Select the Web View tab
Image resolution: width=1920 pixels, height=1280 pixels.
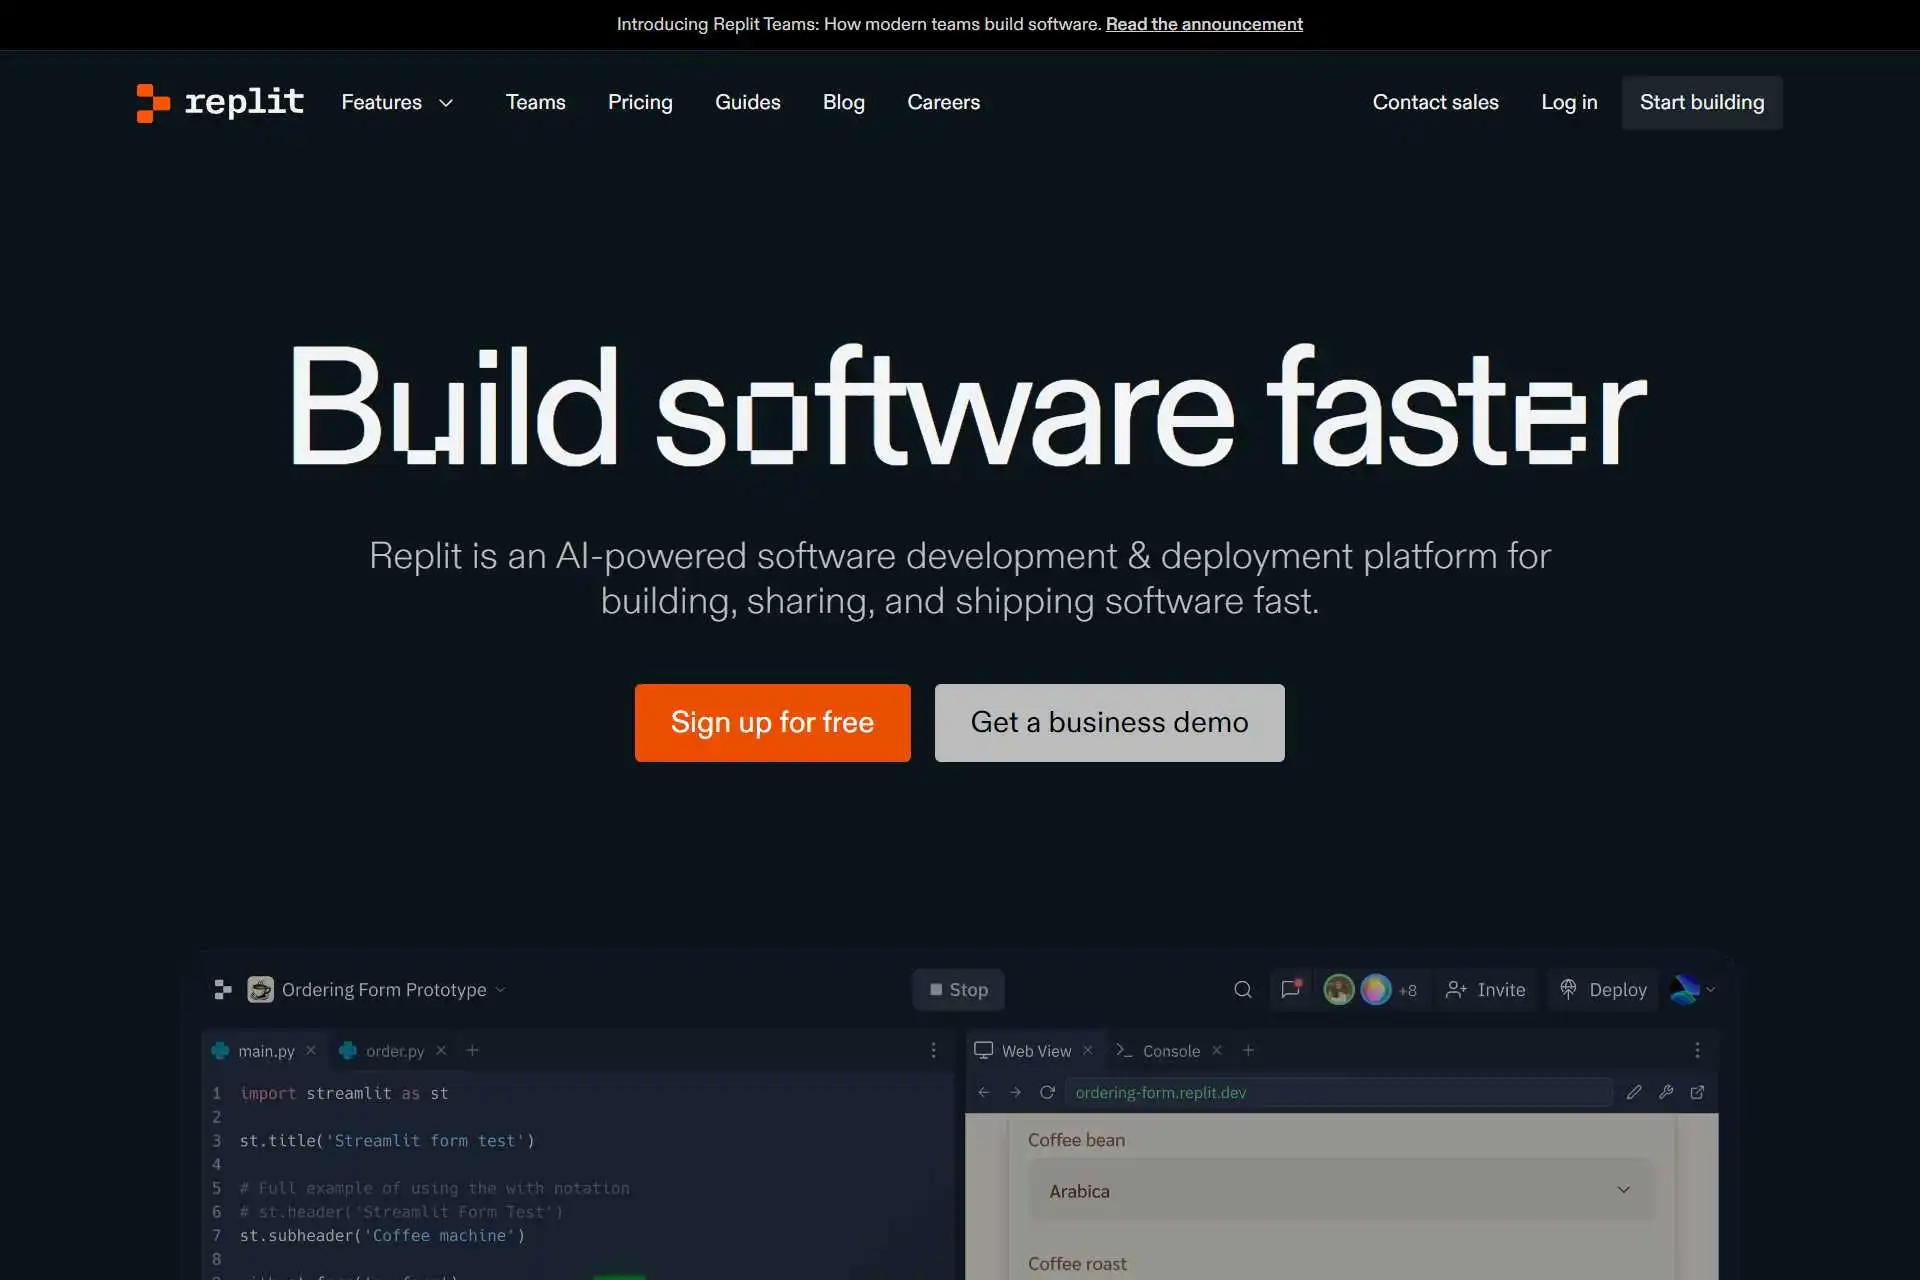click(1023, 1050)
